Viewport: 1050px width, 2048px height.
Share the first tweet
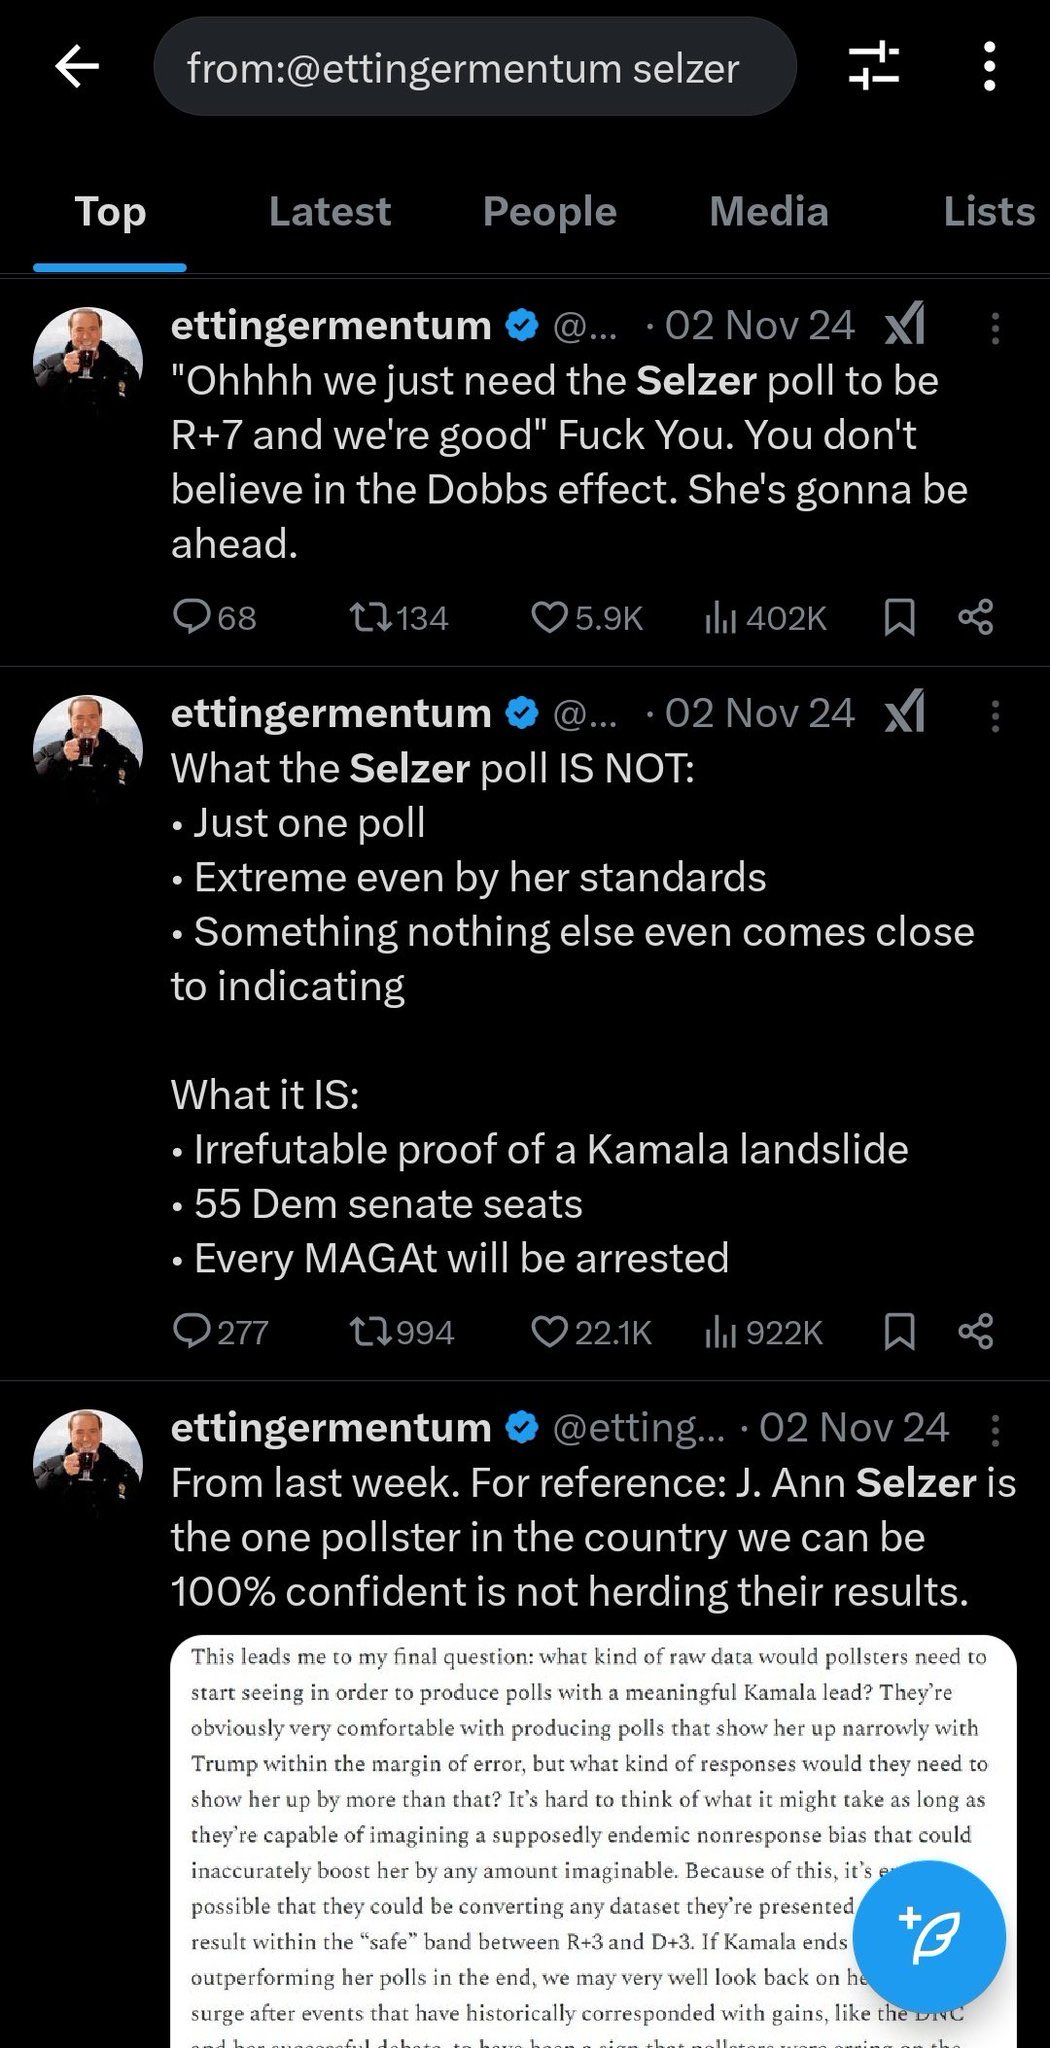pos(975,617)
